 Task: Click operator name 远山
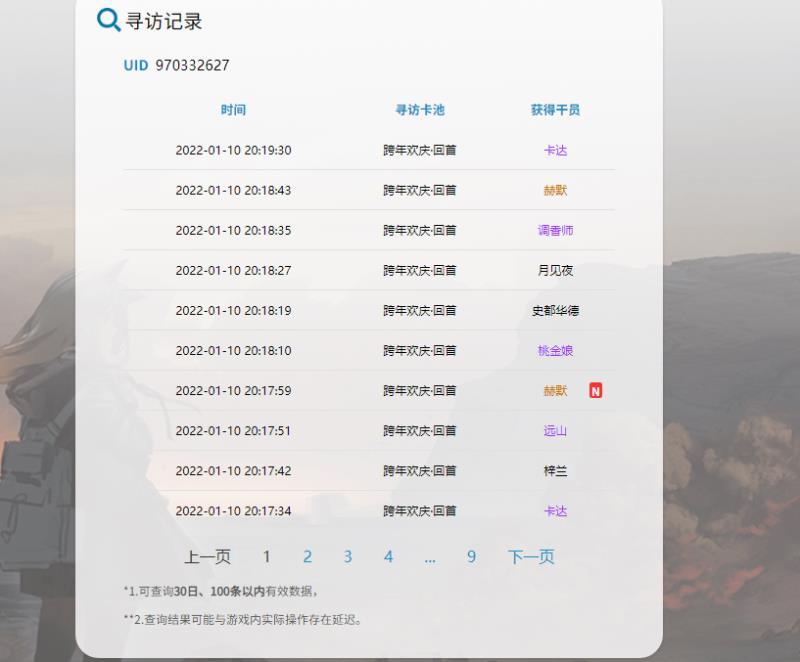(x=555, y=430)
